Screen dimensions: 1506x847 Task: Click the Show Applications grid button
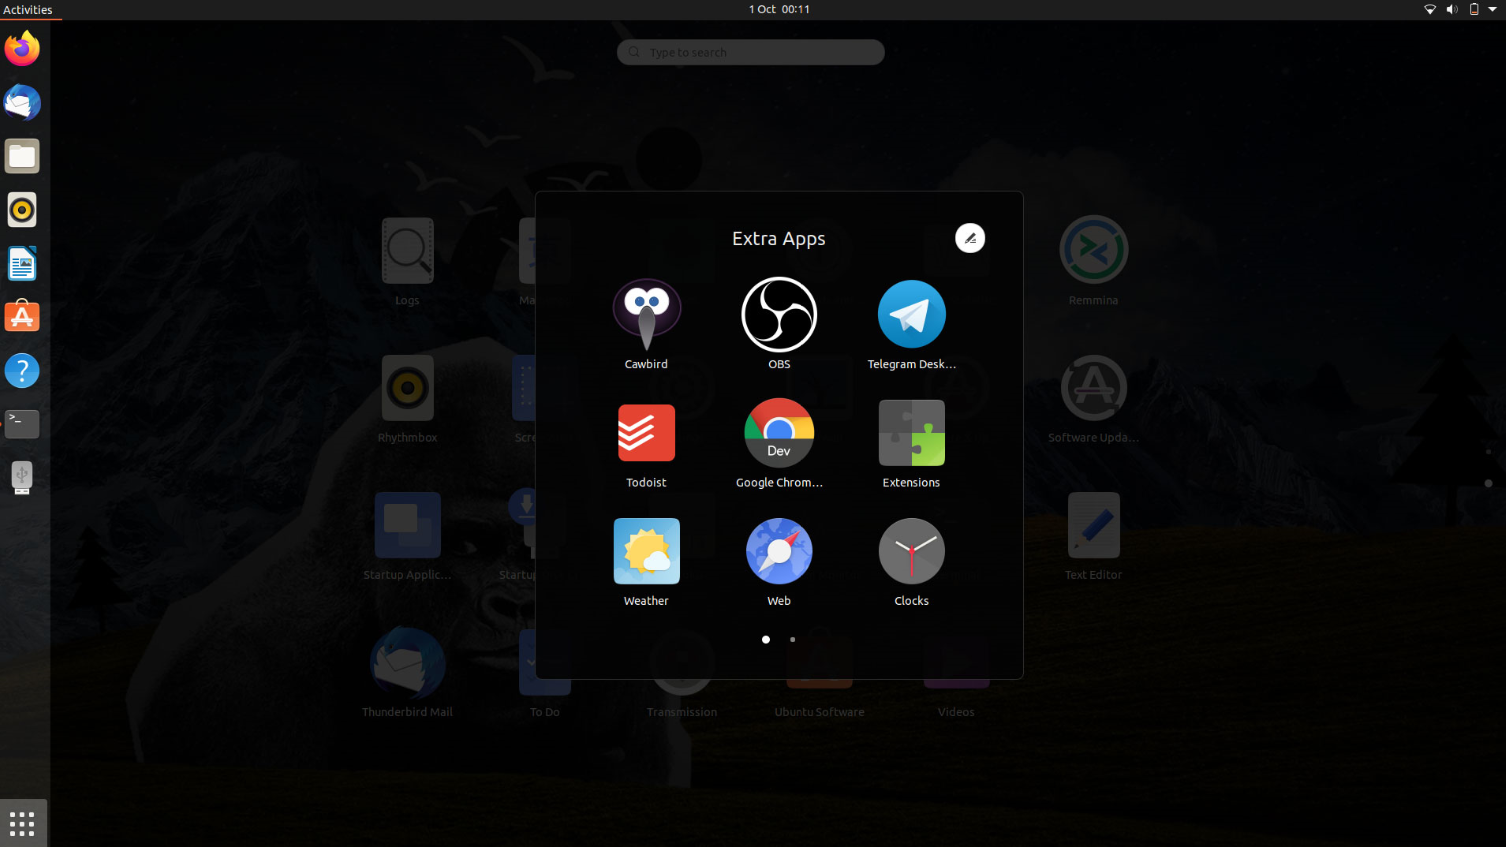[x=22, y=824]
